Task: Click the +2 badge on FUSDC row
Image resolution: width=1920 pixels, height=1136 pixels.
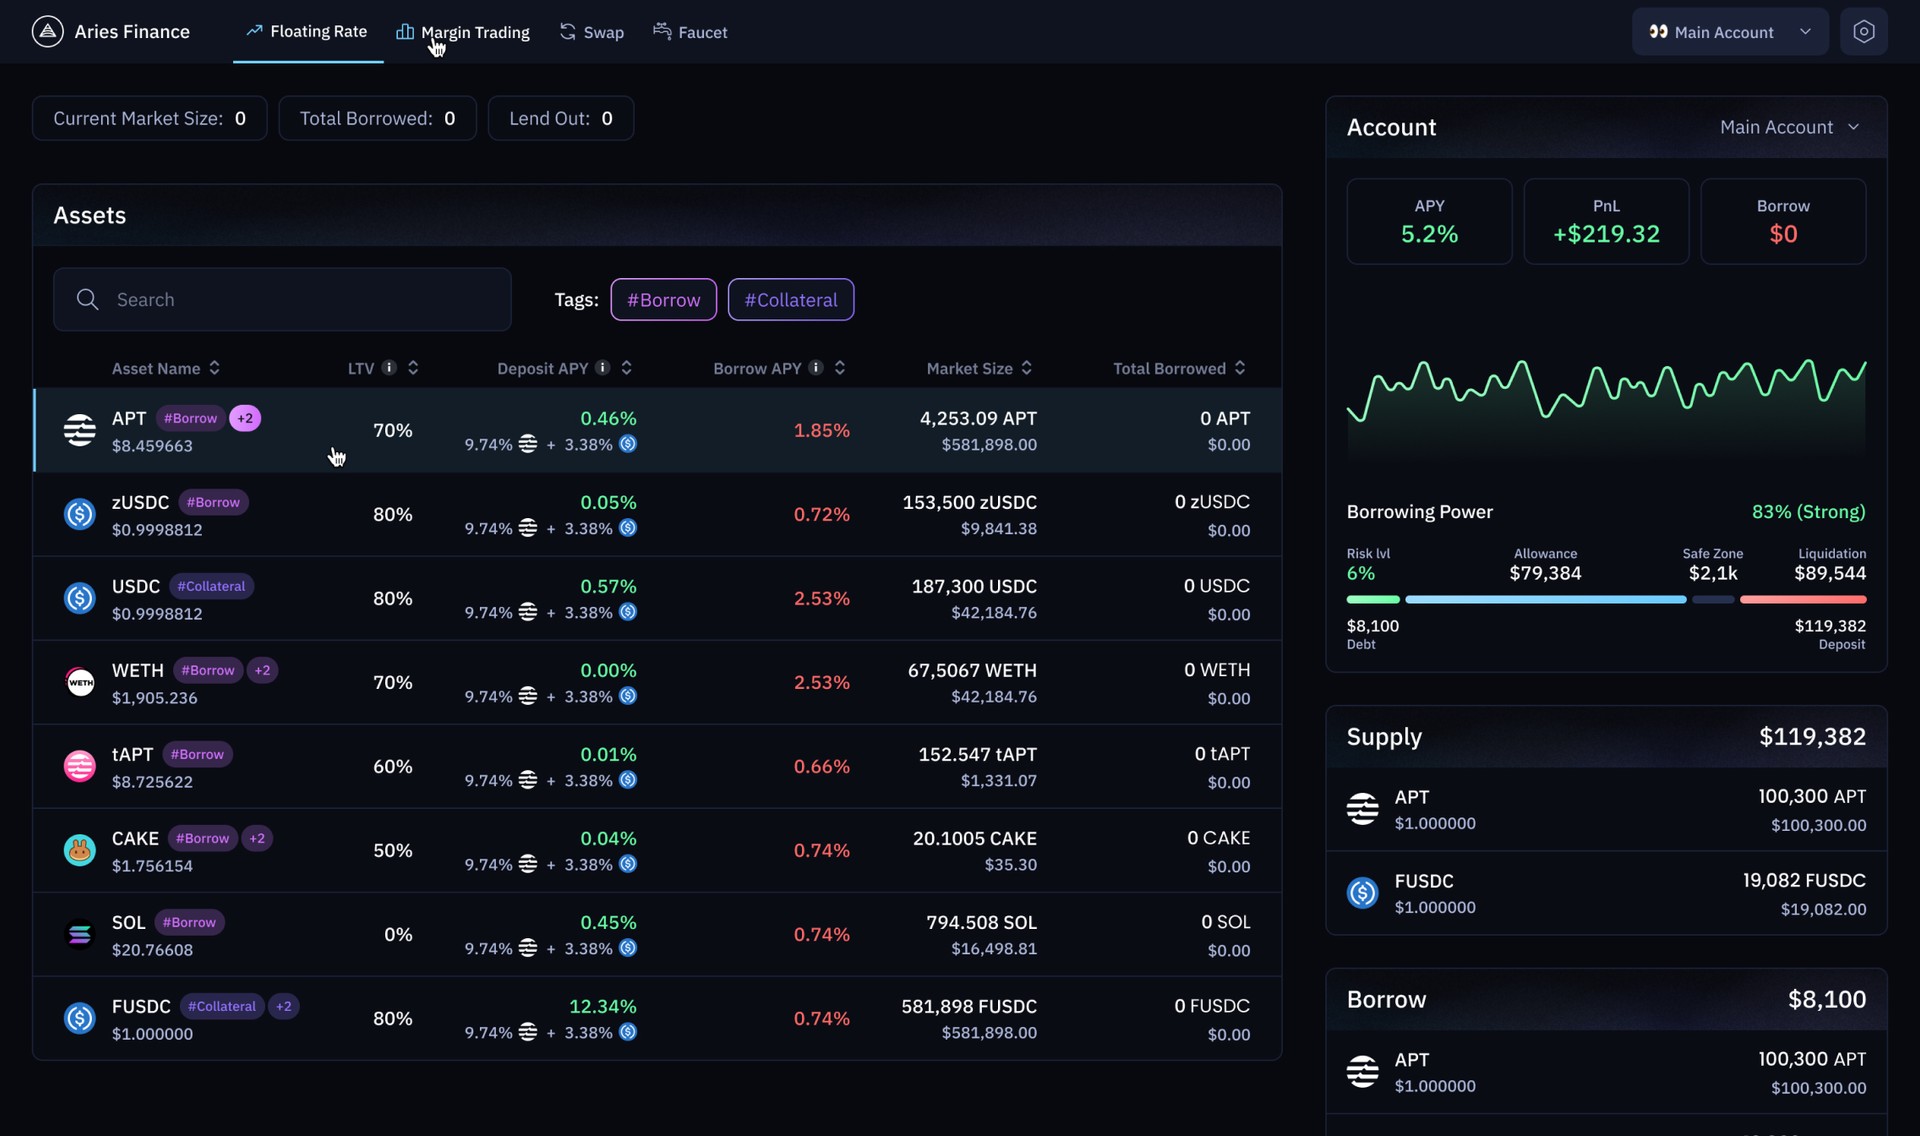Action: [x=284, y=1006]
